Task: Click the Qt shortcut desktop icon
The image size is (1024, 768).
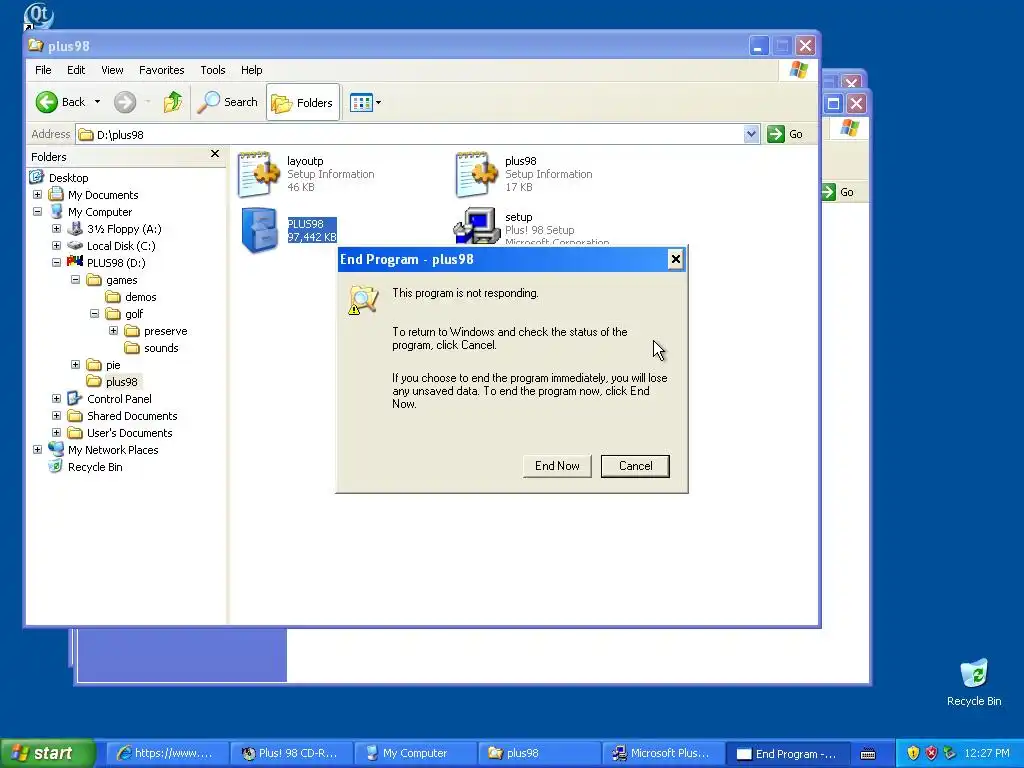Action: pyautogui.click(x=38, y=15)
